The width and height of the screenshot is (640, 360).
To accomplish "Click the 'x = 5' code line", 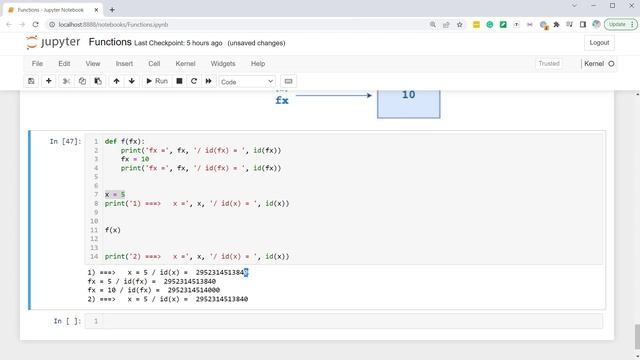I will pos(115,194).
